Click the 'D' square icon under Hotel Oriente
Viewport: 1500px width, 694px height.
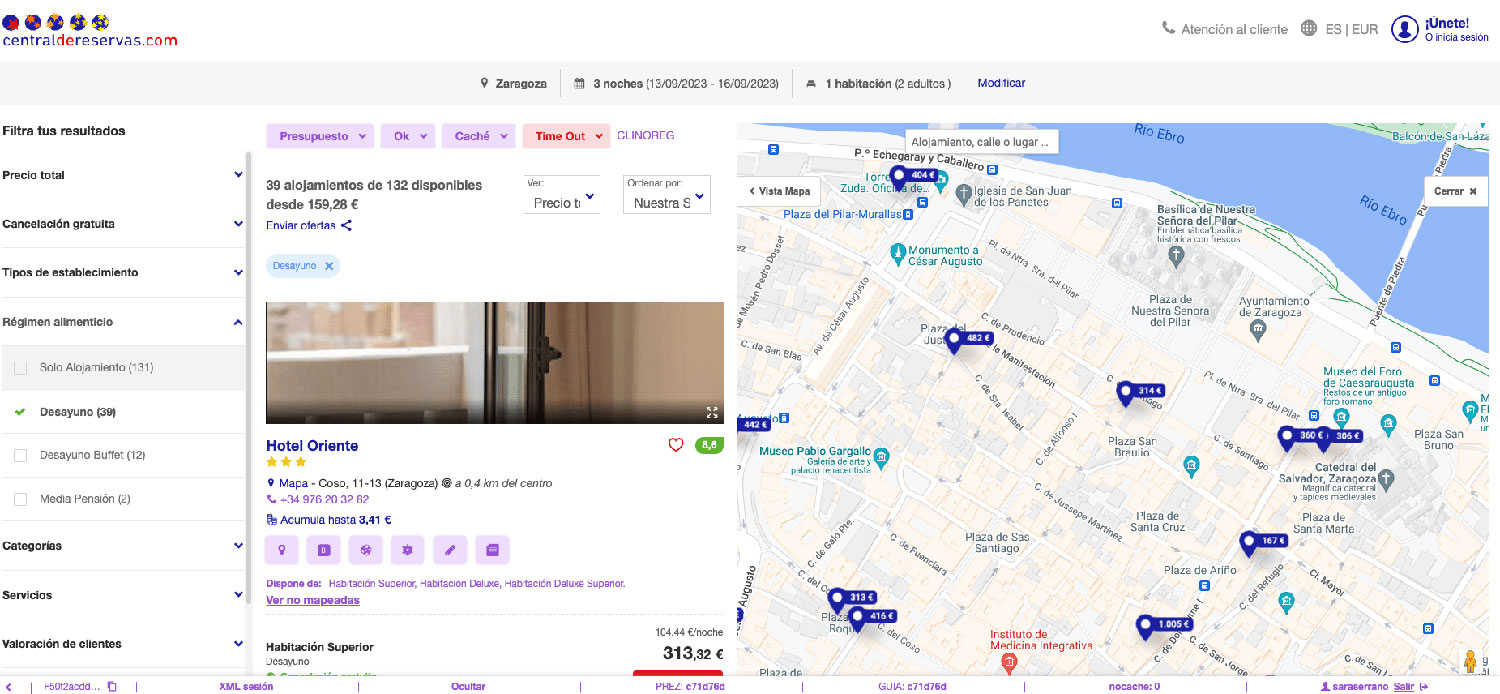(324, 550)
